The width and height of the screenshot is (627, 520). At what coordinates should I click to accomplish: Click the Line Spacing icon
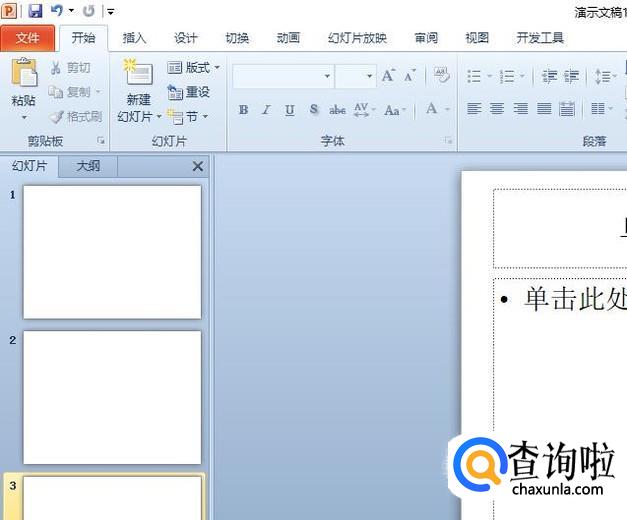[x=602, y=76]
